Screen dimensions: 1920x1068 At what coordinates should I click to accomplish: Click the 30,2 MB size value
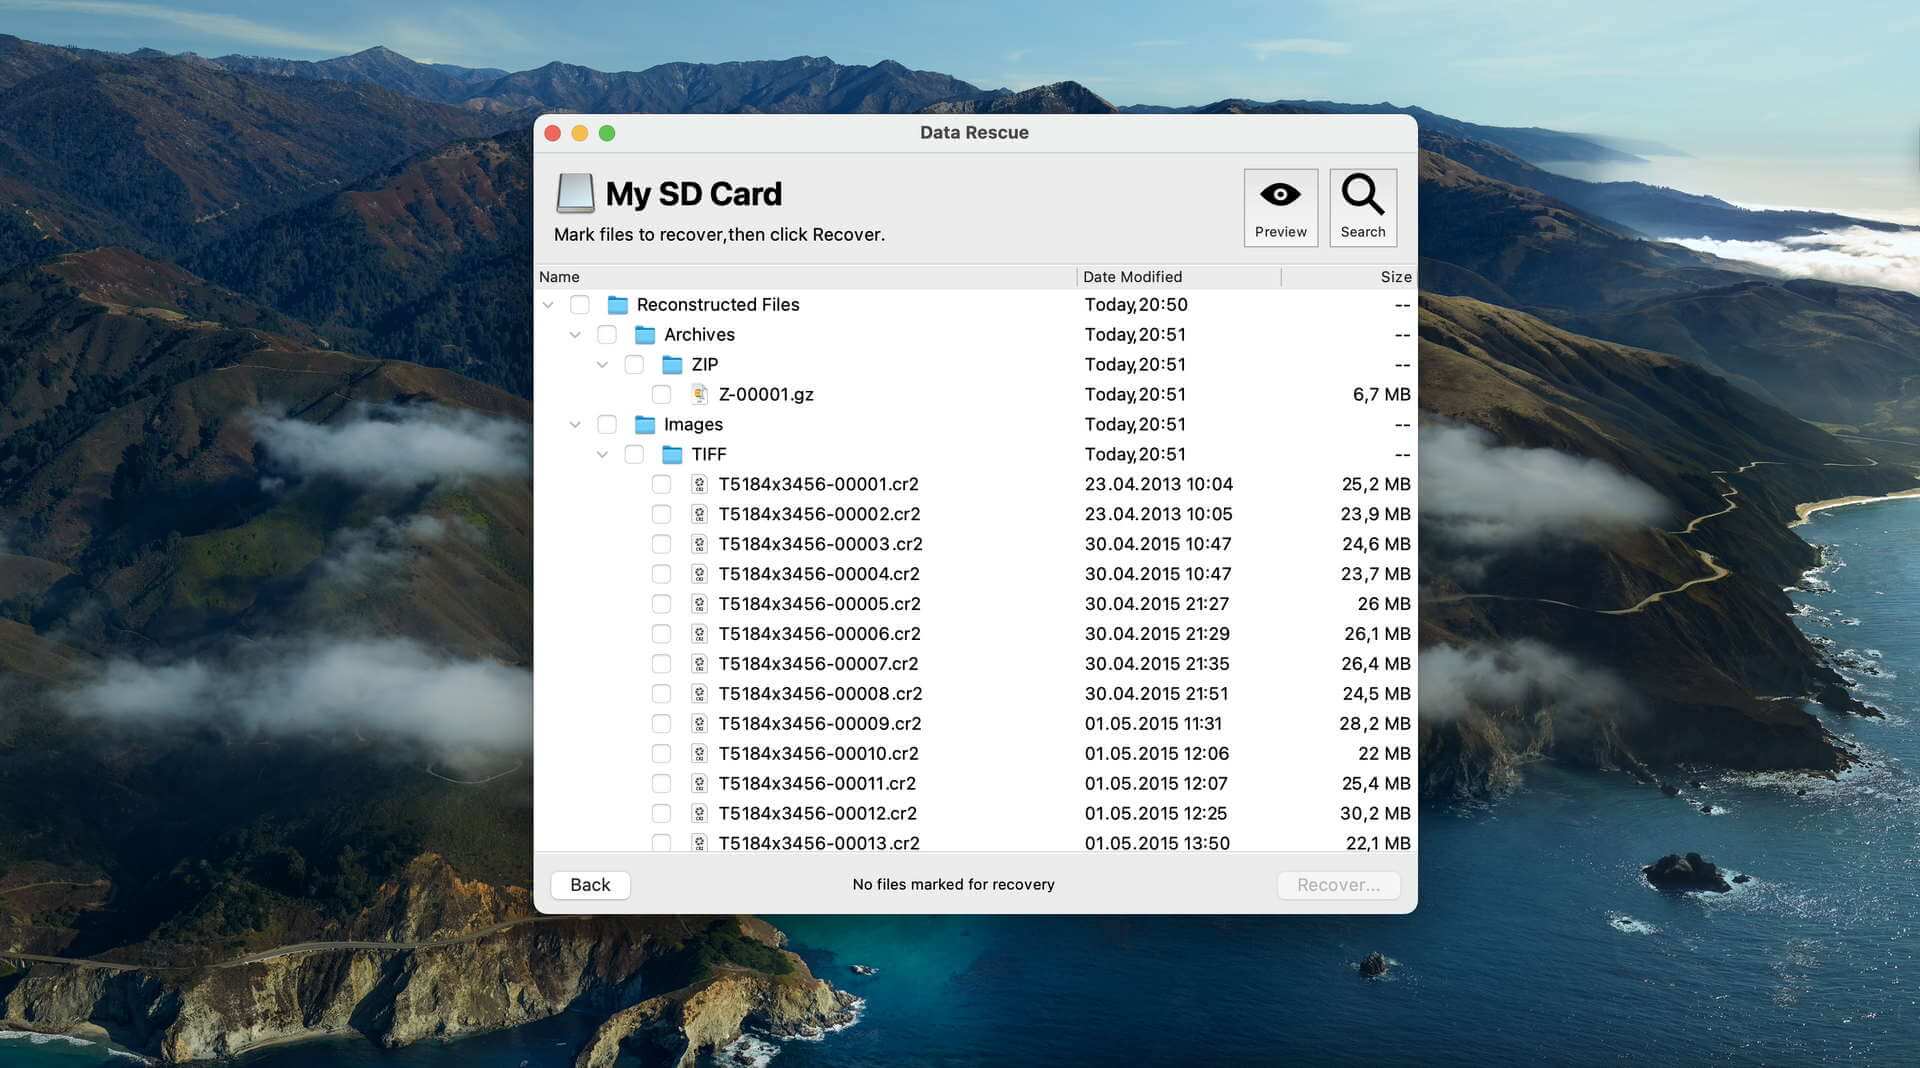1375,814
